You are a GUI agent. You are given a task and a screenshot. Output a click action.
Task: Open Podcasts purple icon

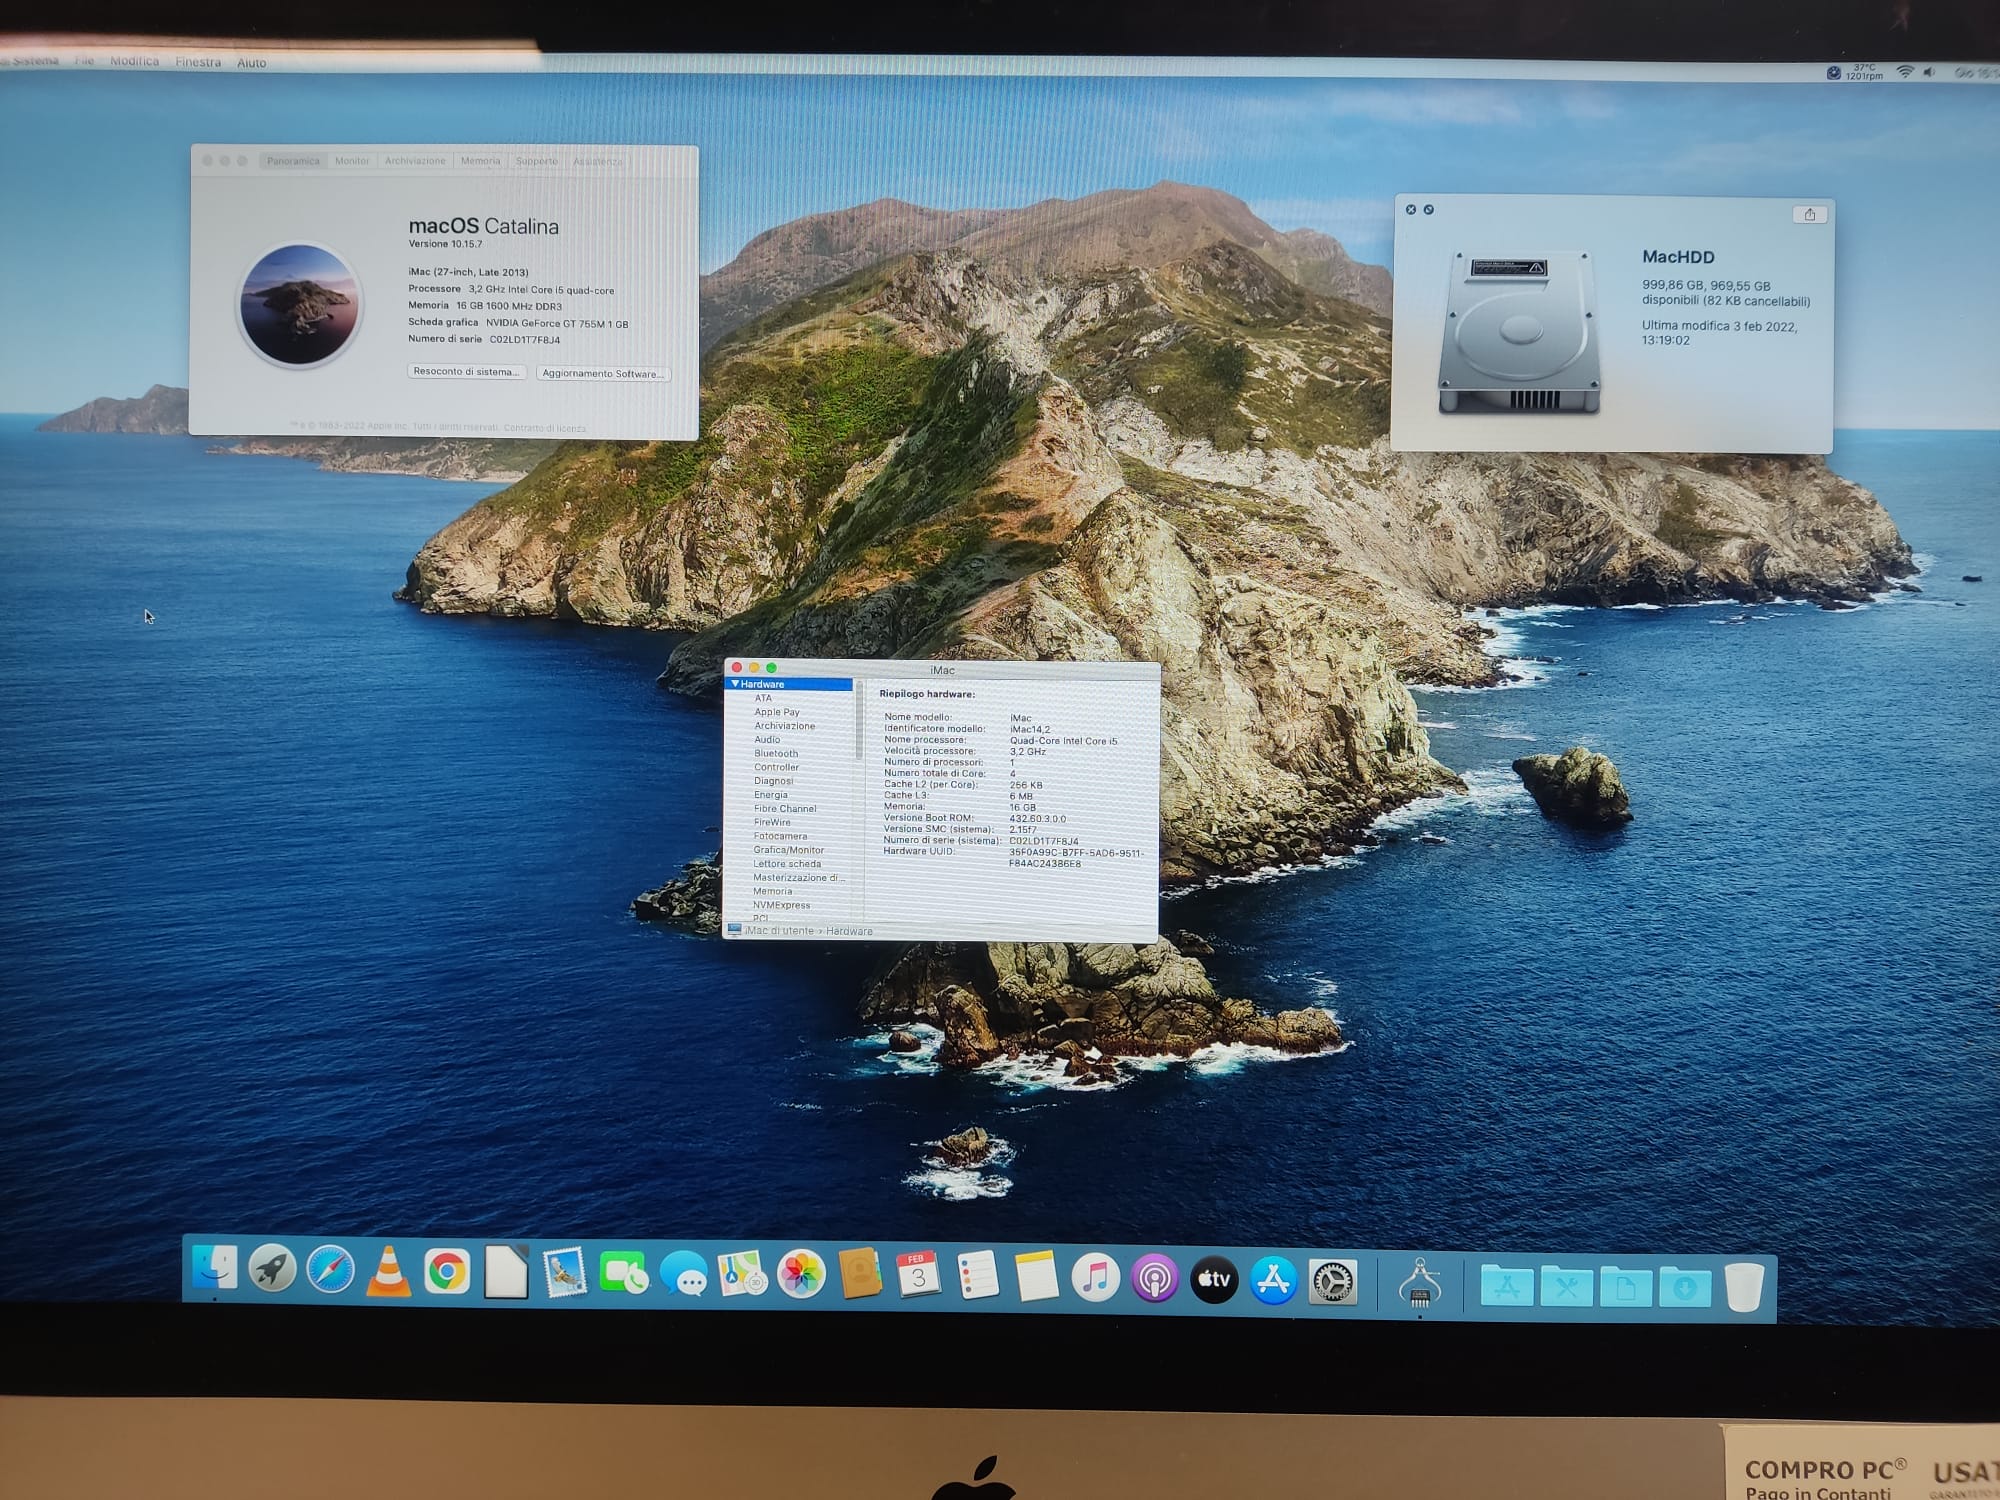point(1155,1279)
